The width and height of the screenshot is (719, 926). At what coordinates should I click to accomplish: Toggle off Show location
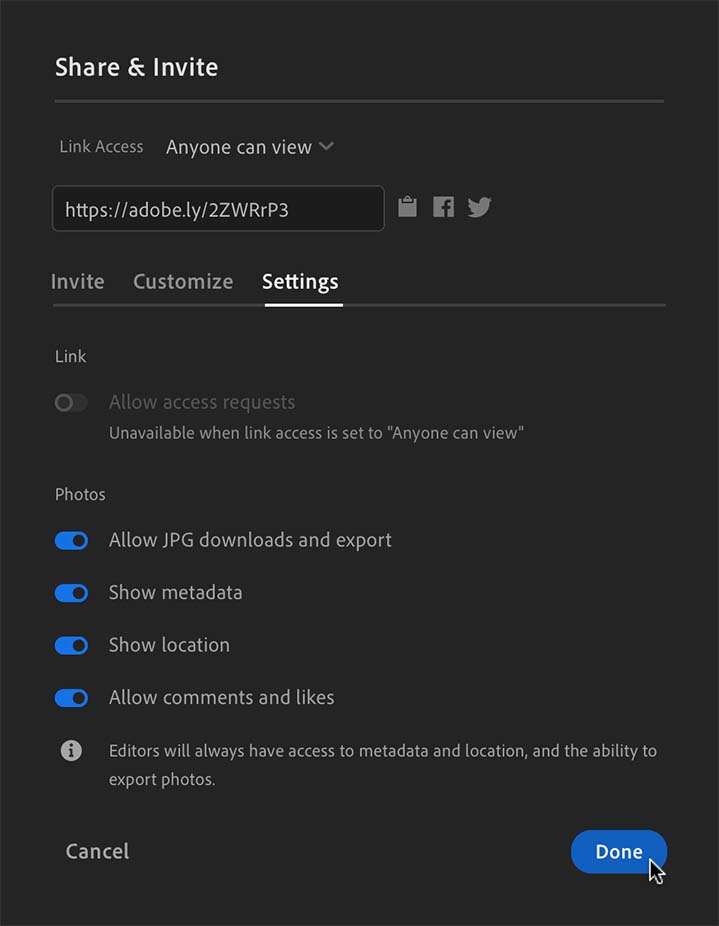pyautogui.click(x=71, y=645)
